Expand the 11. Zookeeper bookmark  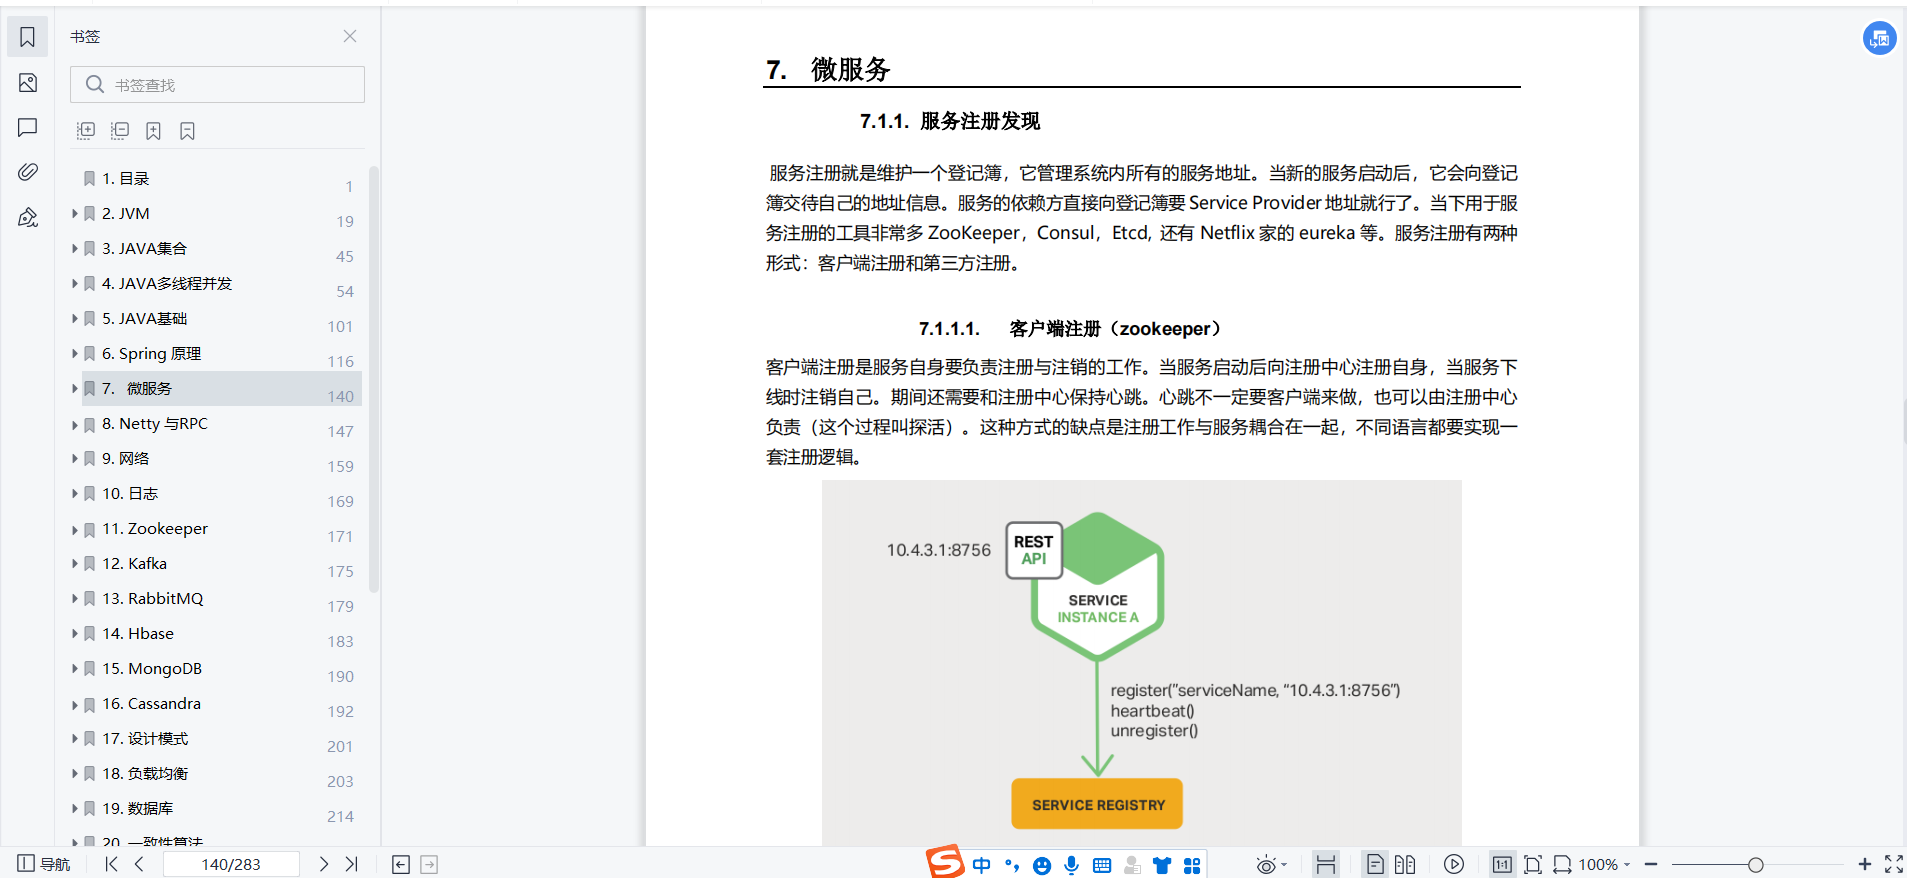pos(75,529)
